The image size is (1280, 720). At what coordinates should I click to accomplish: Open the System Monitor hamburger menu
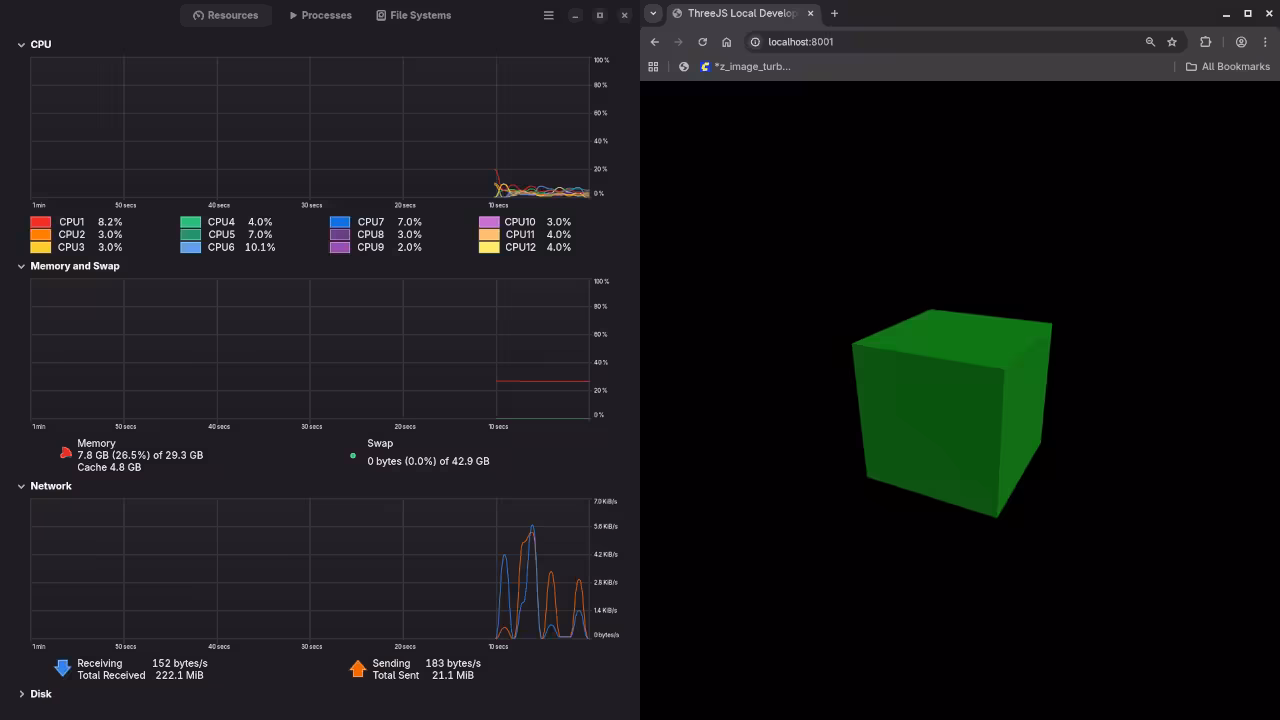pyautogui.click(x=548, y=15)
